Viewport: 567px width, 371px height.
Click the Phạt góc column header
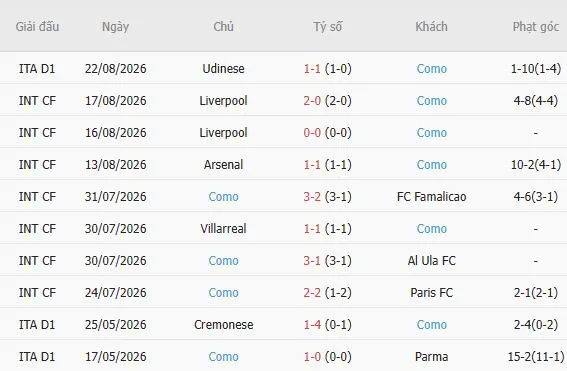click(536, 27)
